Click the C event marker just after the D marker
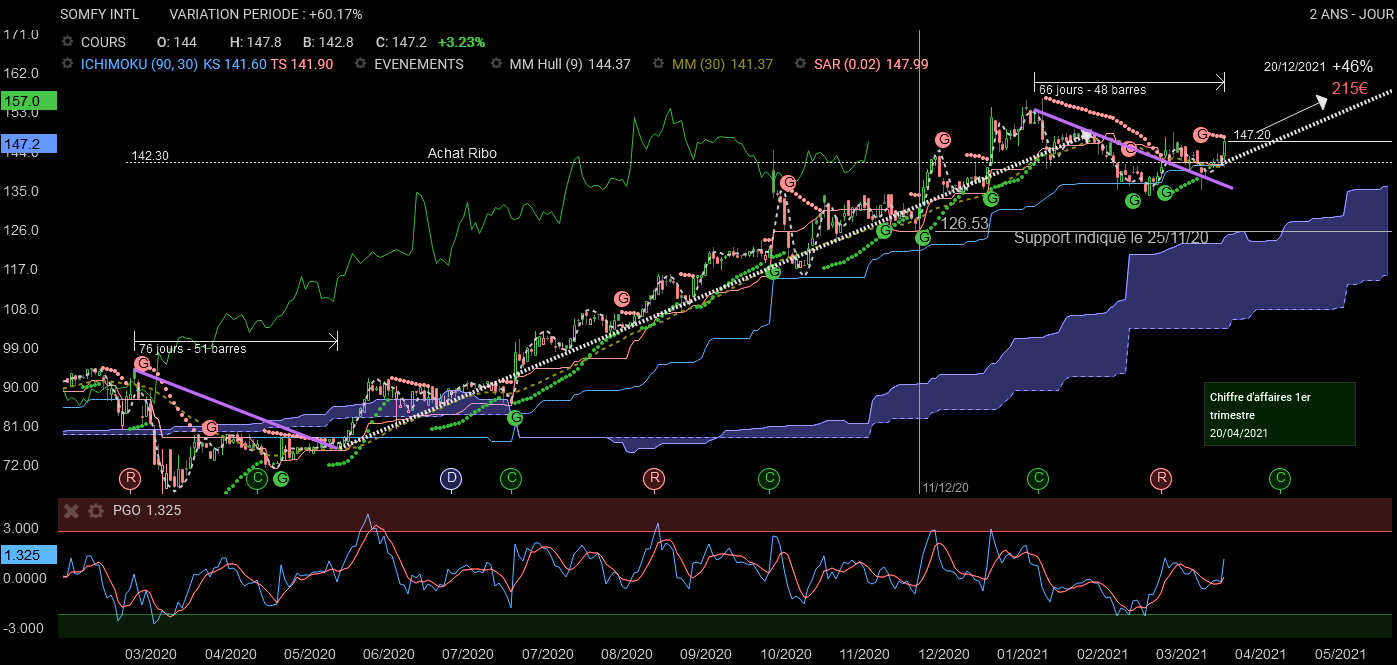This screenshot has width=1397, height=665. tap(510, 479)
